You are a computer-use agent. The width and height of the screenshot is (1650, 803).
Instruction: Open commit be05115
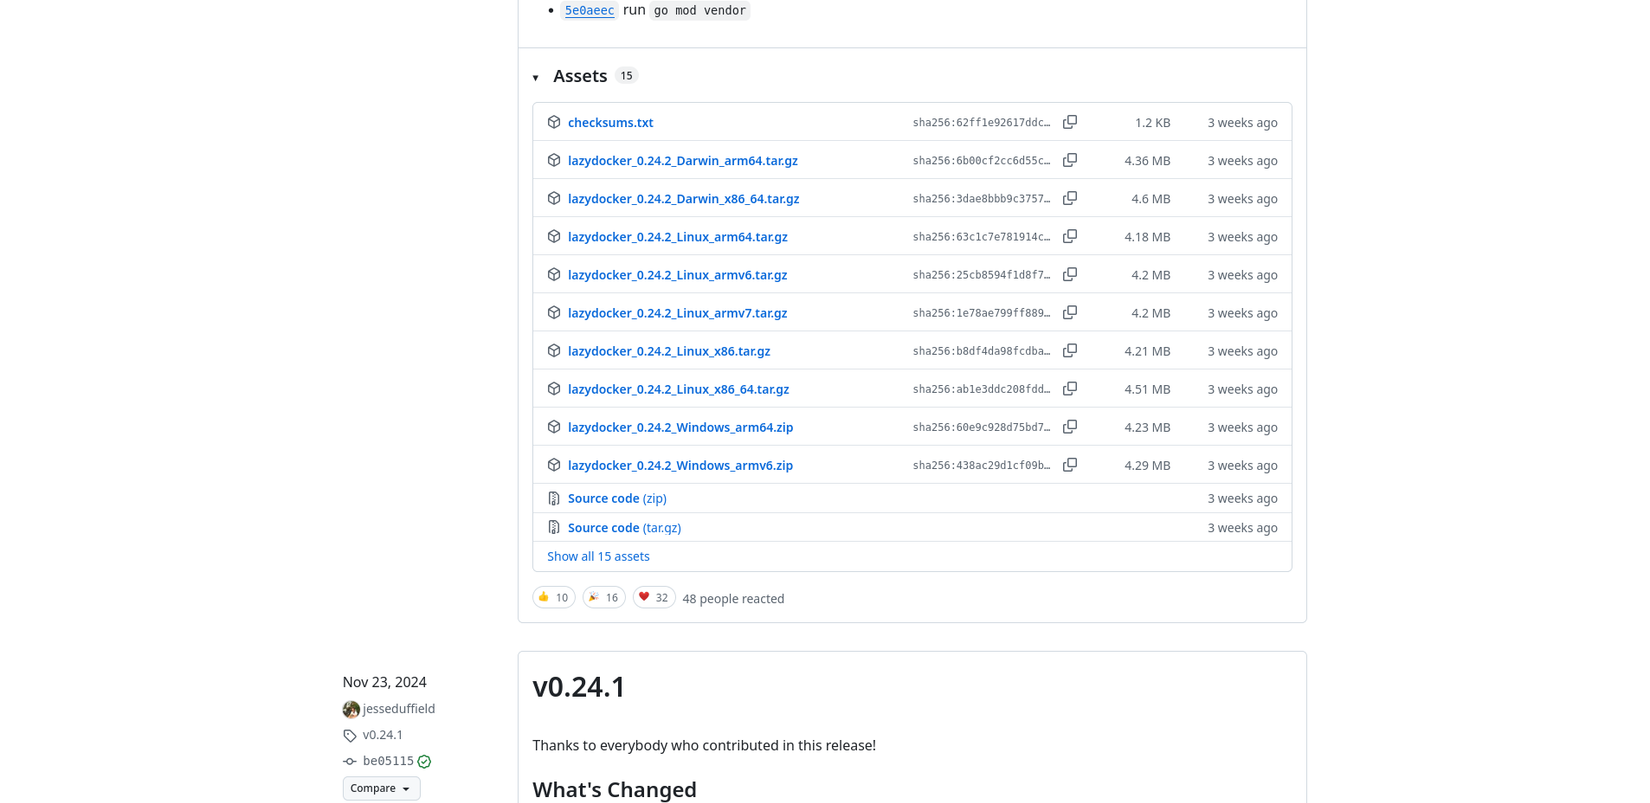388,761
